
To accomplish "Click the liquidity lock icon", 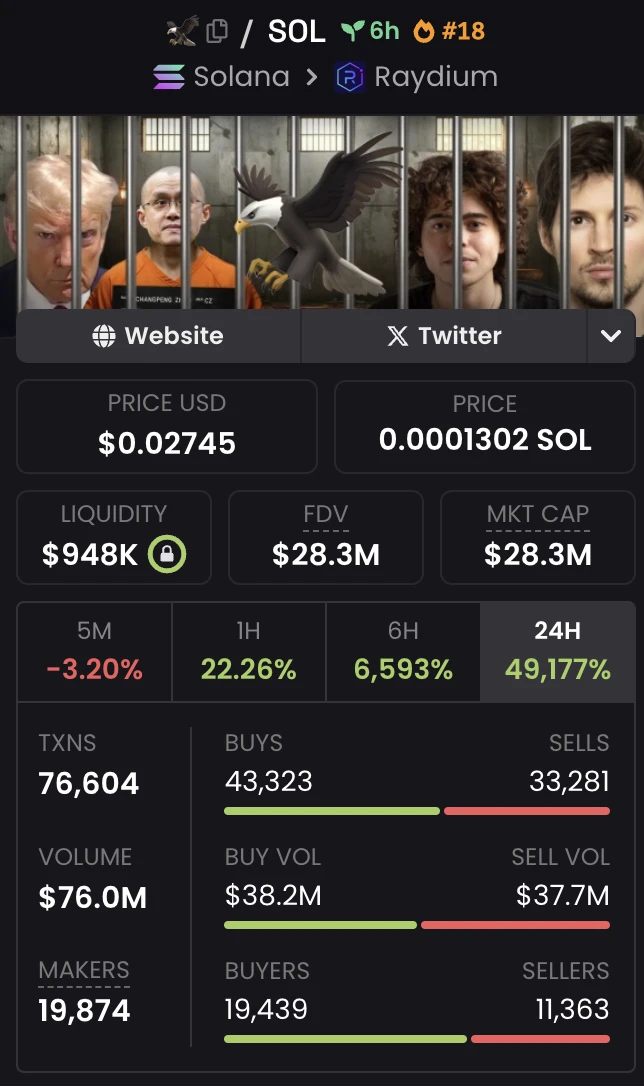I will coord(168,555).
